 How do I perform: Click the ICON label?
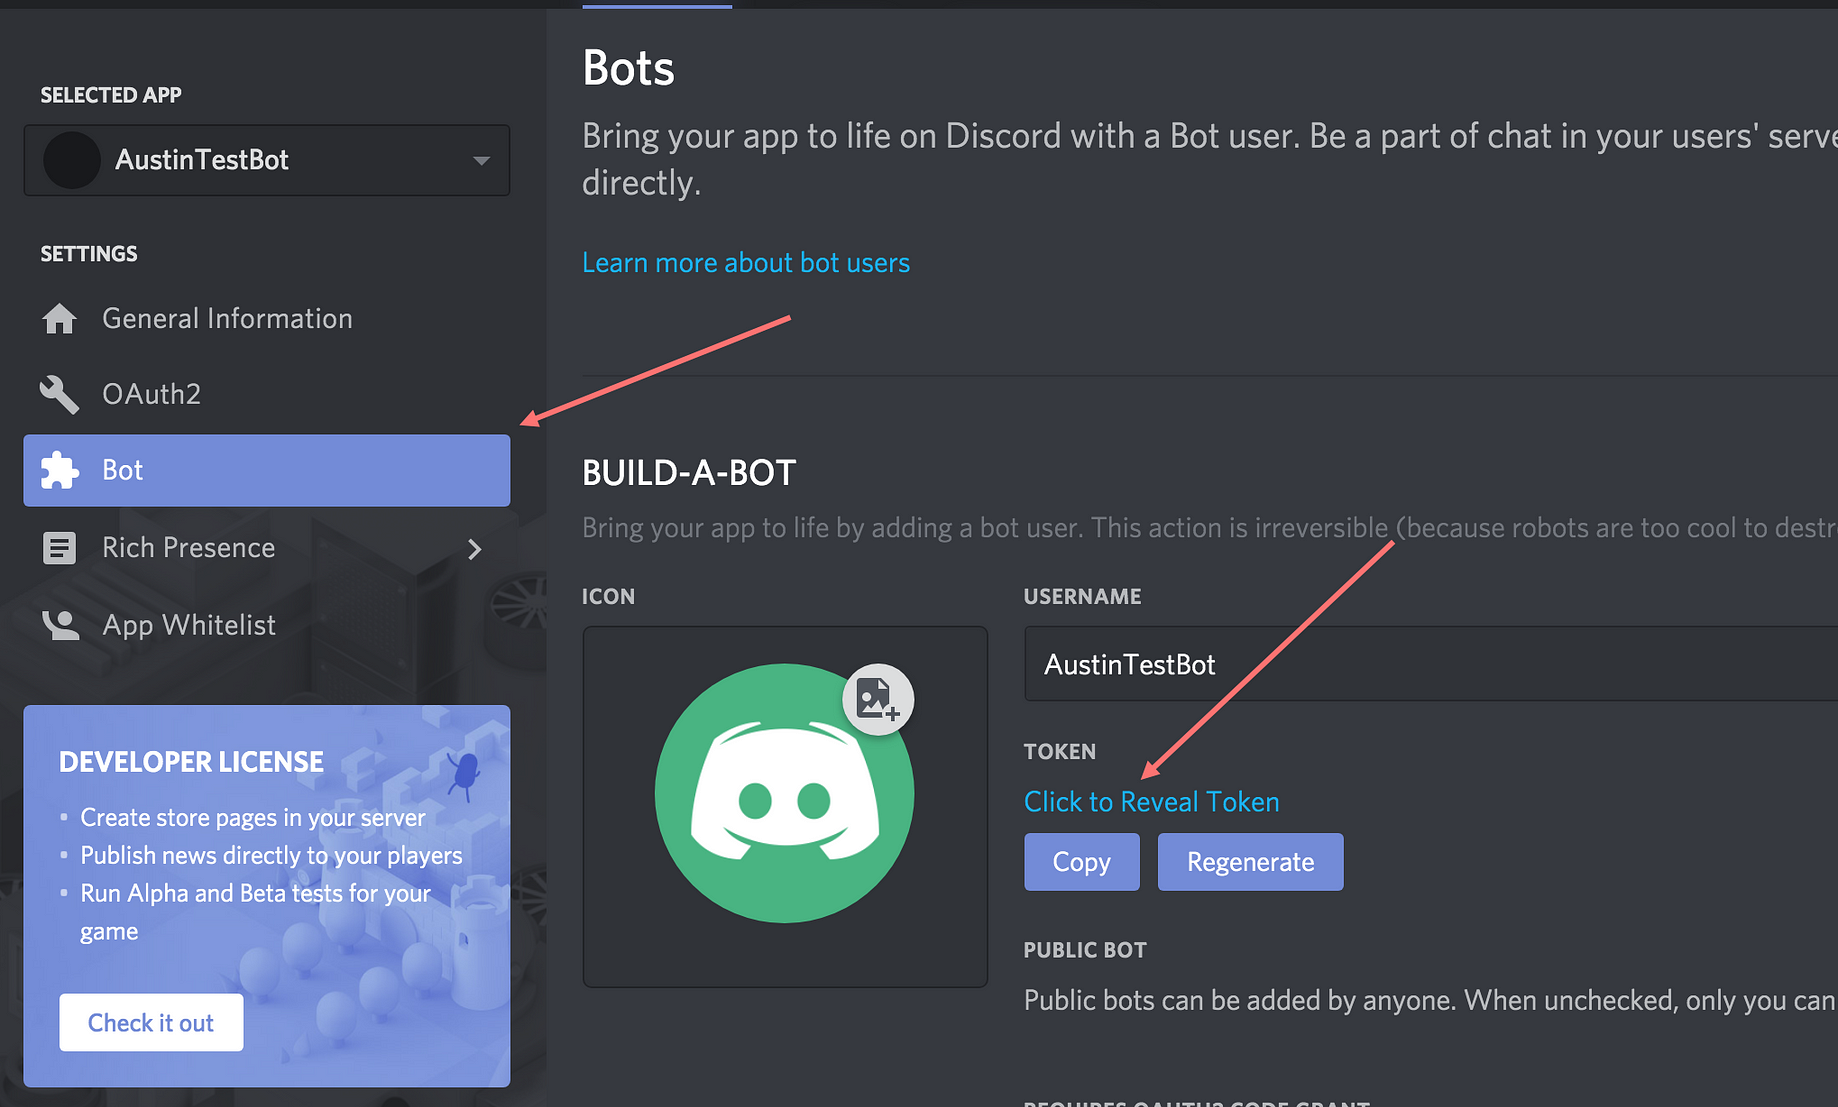point(608,597)
